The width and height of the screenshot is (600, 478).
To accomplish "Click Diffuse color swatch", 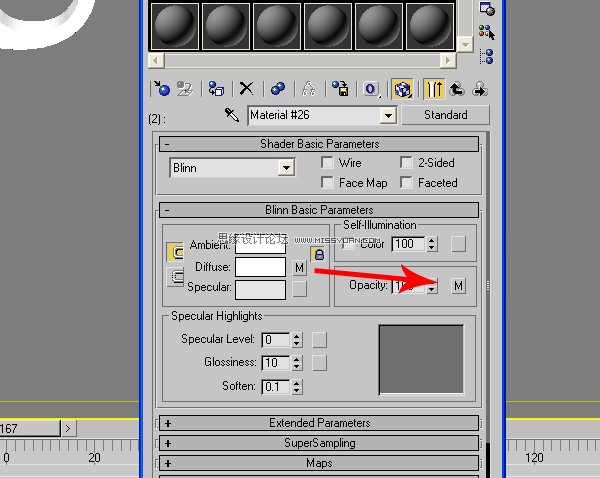I will [x=260, y=267].
